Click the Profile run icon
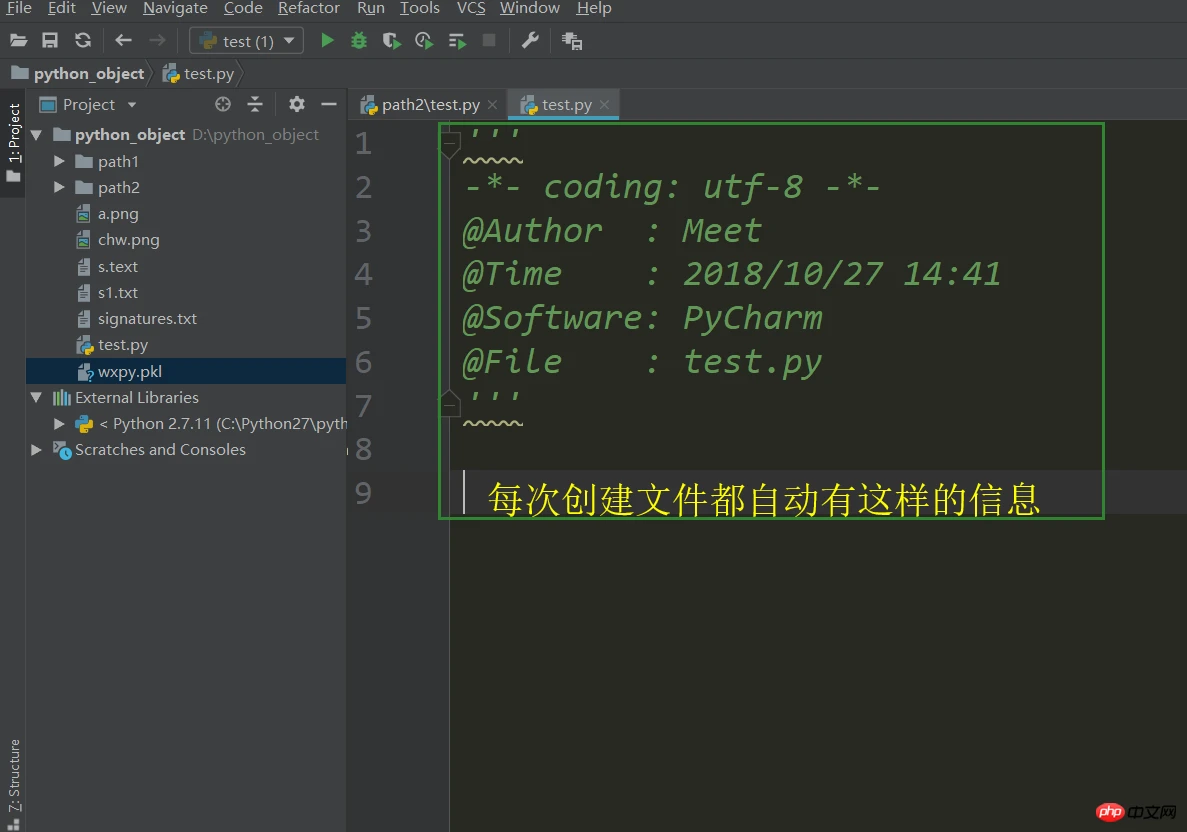1187x832 pixels. pos(424,41)
